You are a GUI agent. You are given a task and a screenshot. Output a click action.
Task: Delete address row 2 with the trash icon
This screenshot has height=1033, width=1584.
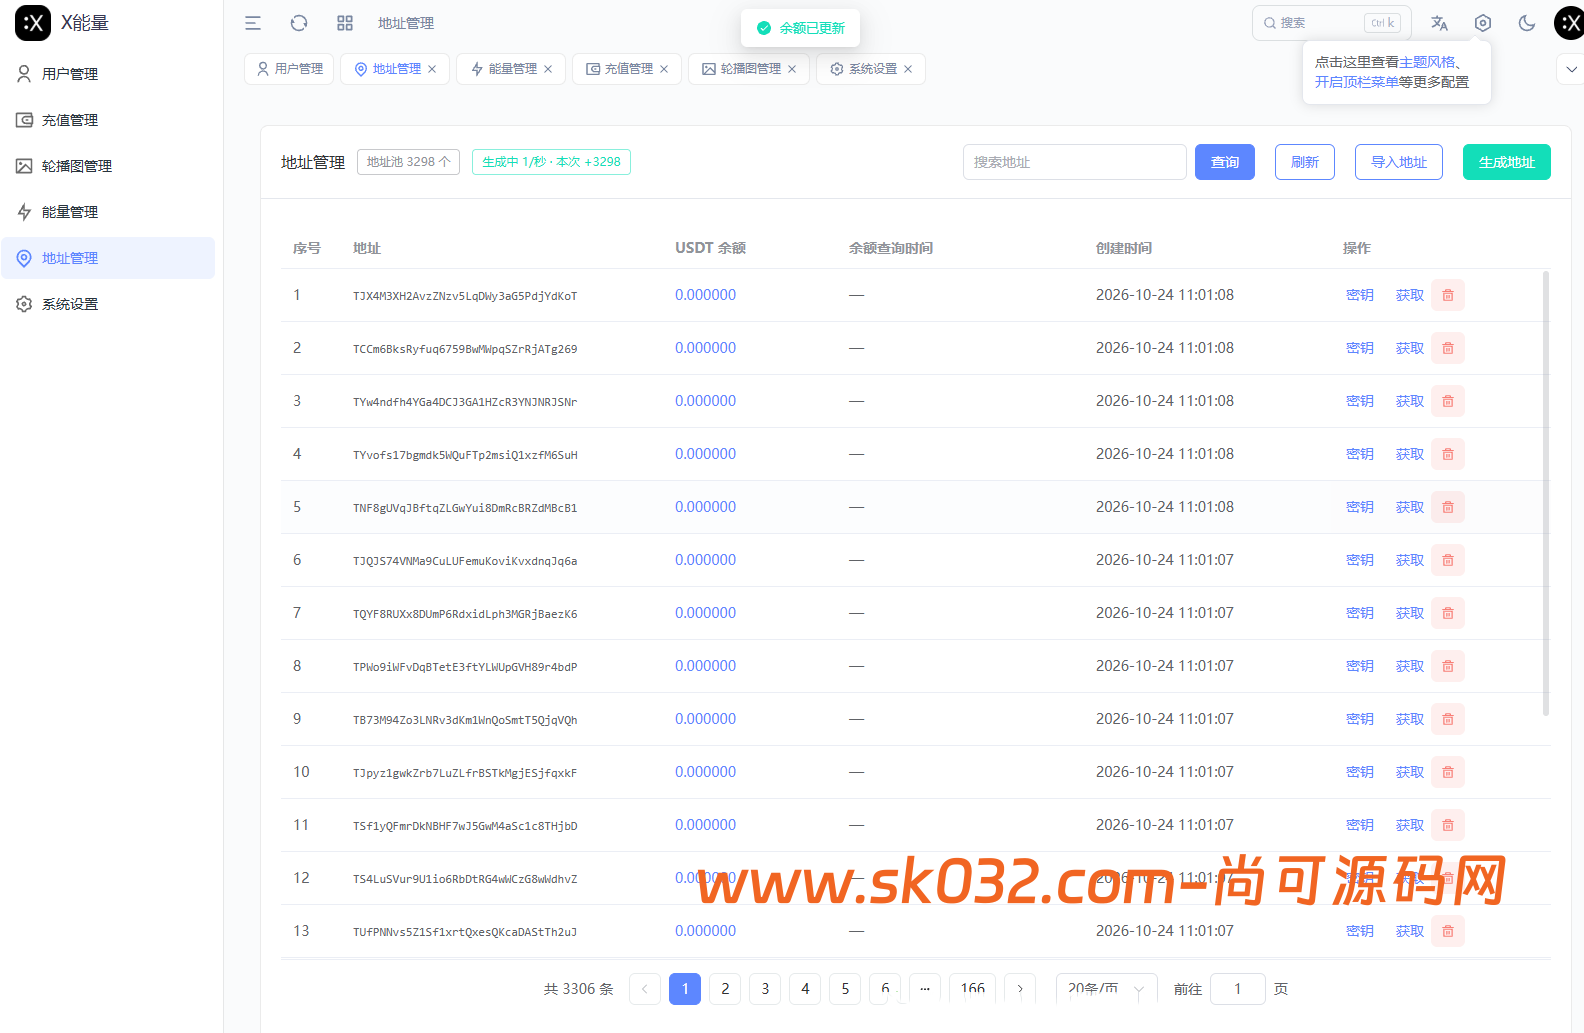1448,348
